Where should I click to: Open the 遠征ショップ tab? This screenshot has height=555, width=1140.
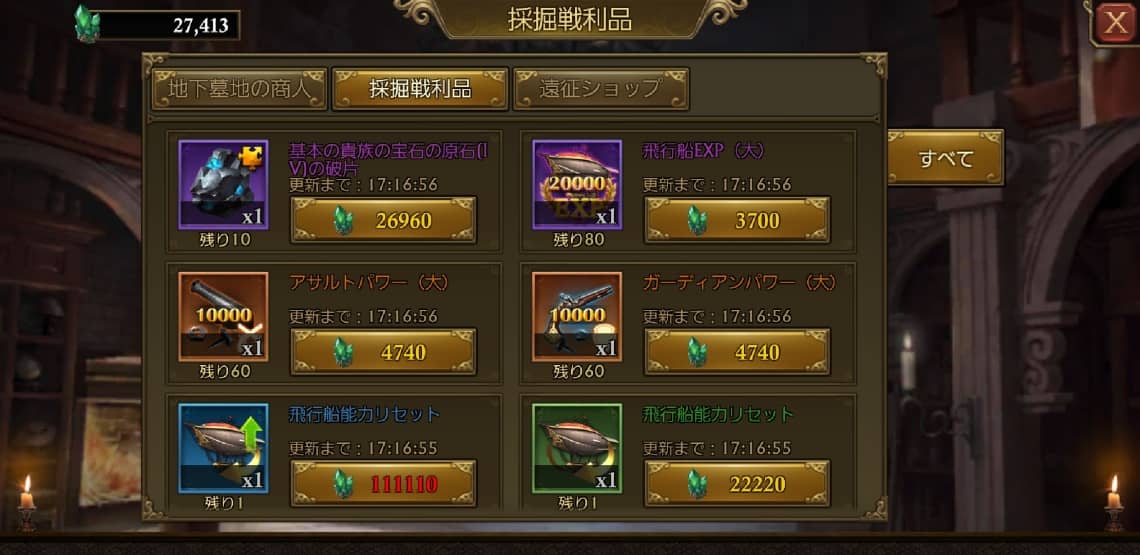pyautogui.click(x=601, y=89)
